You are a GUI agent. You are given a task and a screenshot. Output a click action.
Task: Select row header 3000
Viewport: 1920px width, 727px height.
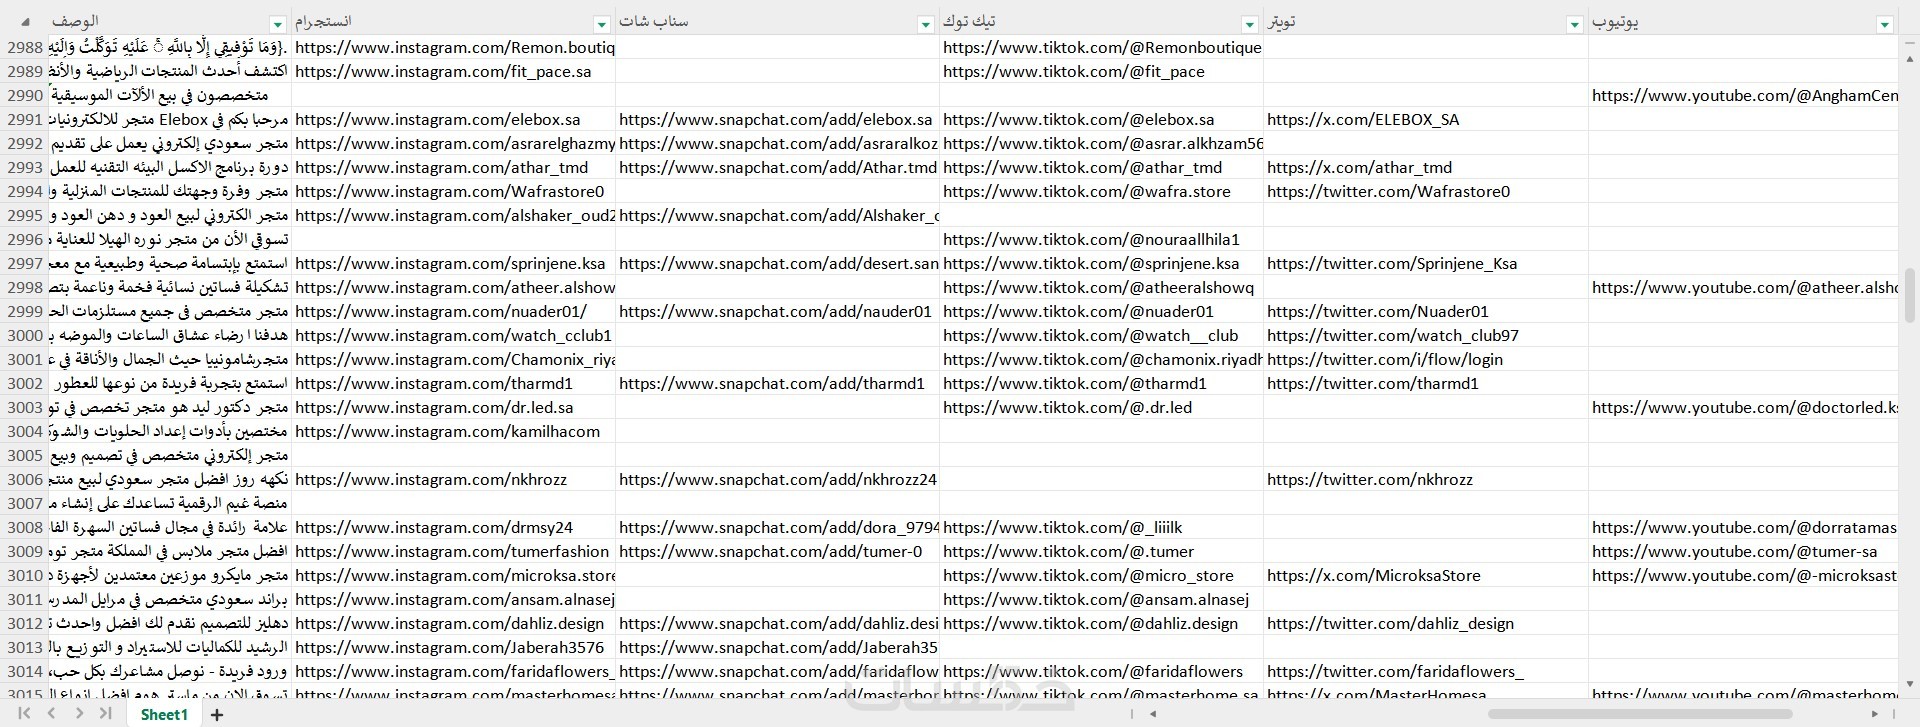pyautogui.click(x=24, y=336)
